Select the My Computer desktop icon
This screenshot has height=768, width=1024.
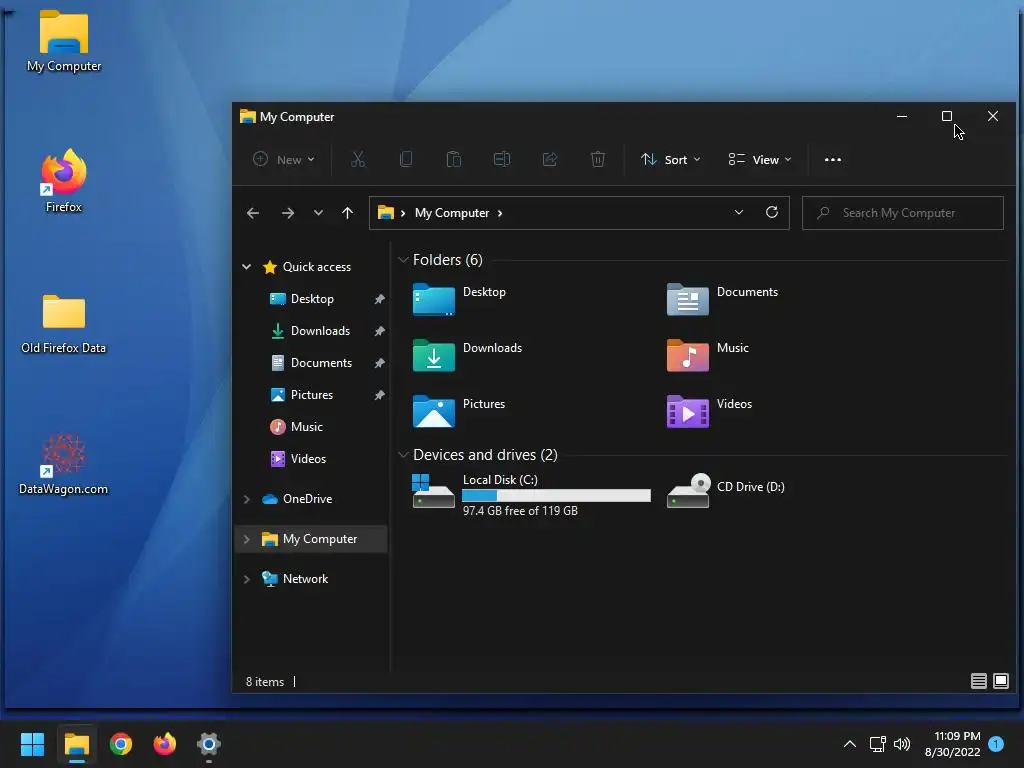pyautogui.click(x=63, y=40)
